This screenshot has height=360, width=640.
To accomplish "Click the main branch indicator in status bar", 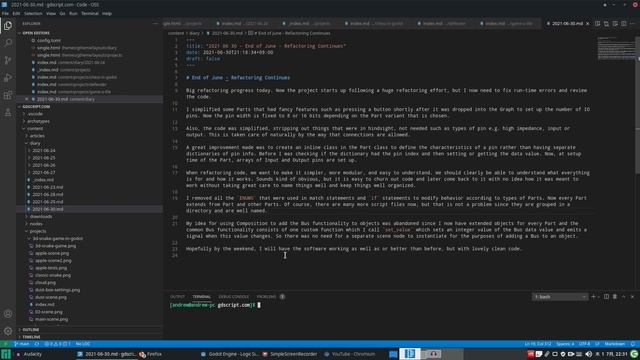I will click(22, 344).
